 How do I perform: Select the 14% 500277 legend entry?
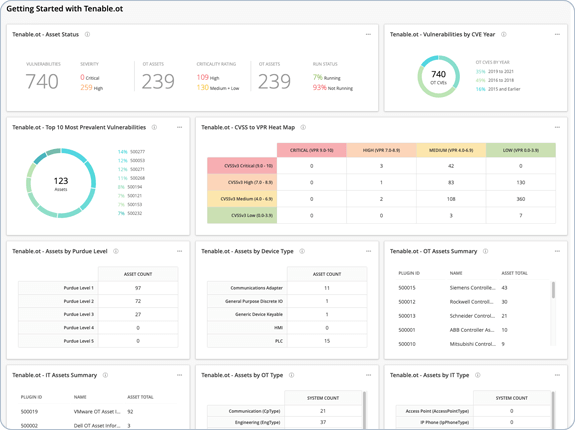131,152
